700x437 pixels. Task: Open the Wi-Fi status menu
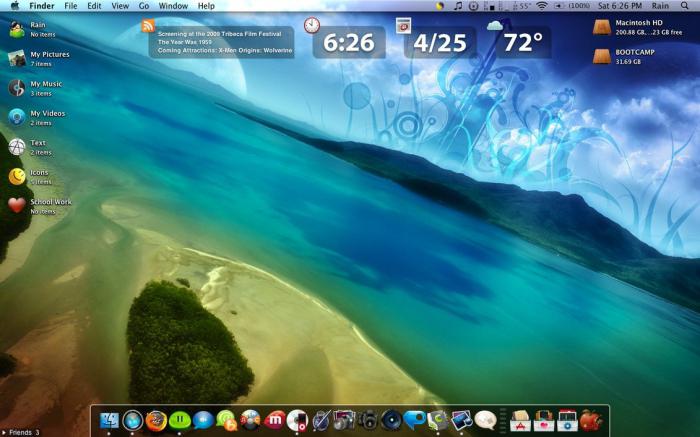(541, 6)
